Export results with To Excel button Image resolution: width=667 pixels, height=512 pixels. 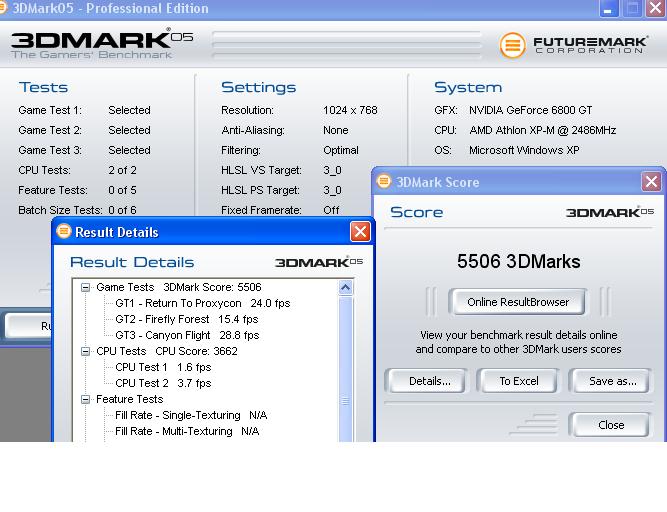tap(519, 381)
